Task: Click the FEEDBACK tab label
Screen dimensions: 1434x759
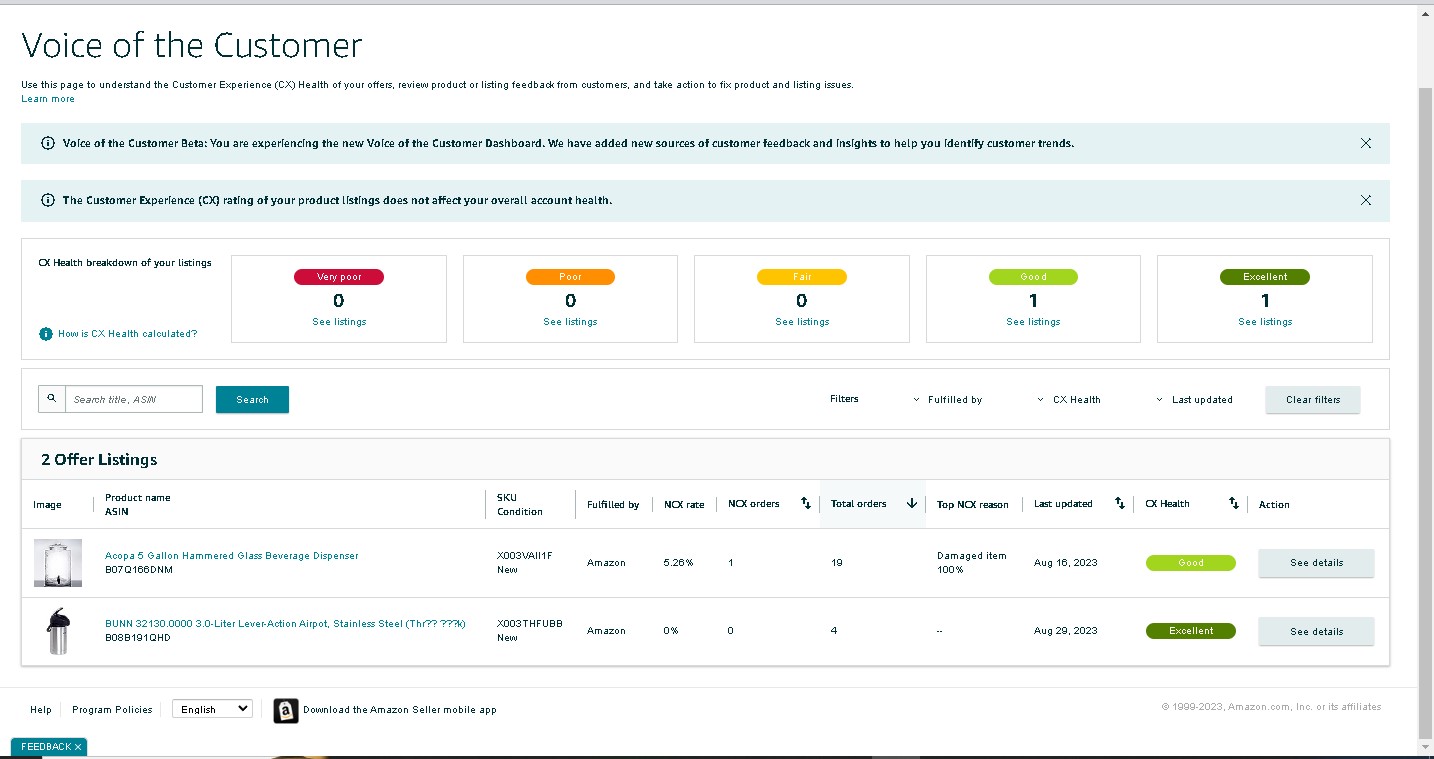Action: [45, 747]
